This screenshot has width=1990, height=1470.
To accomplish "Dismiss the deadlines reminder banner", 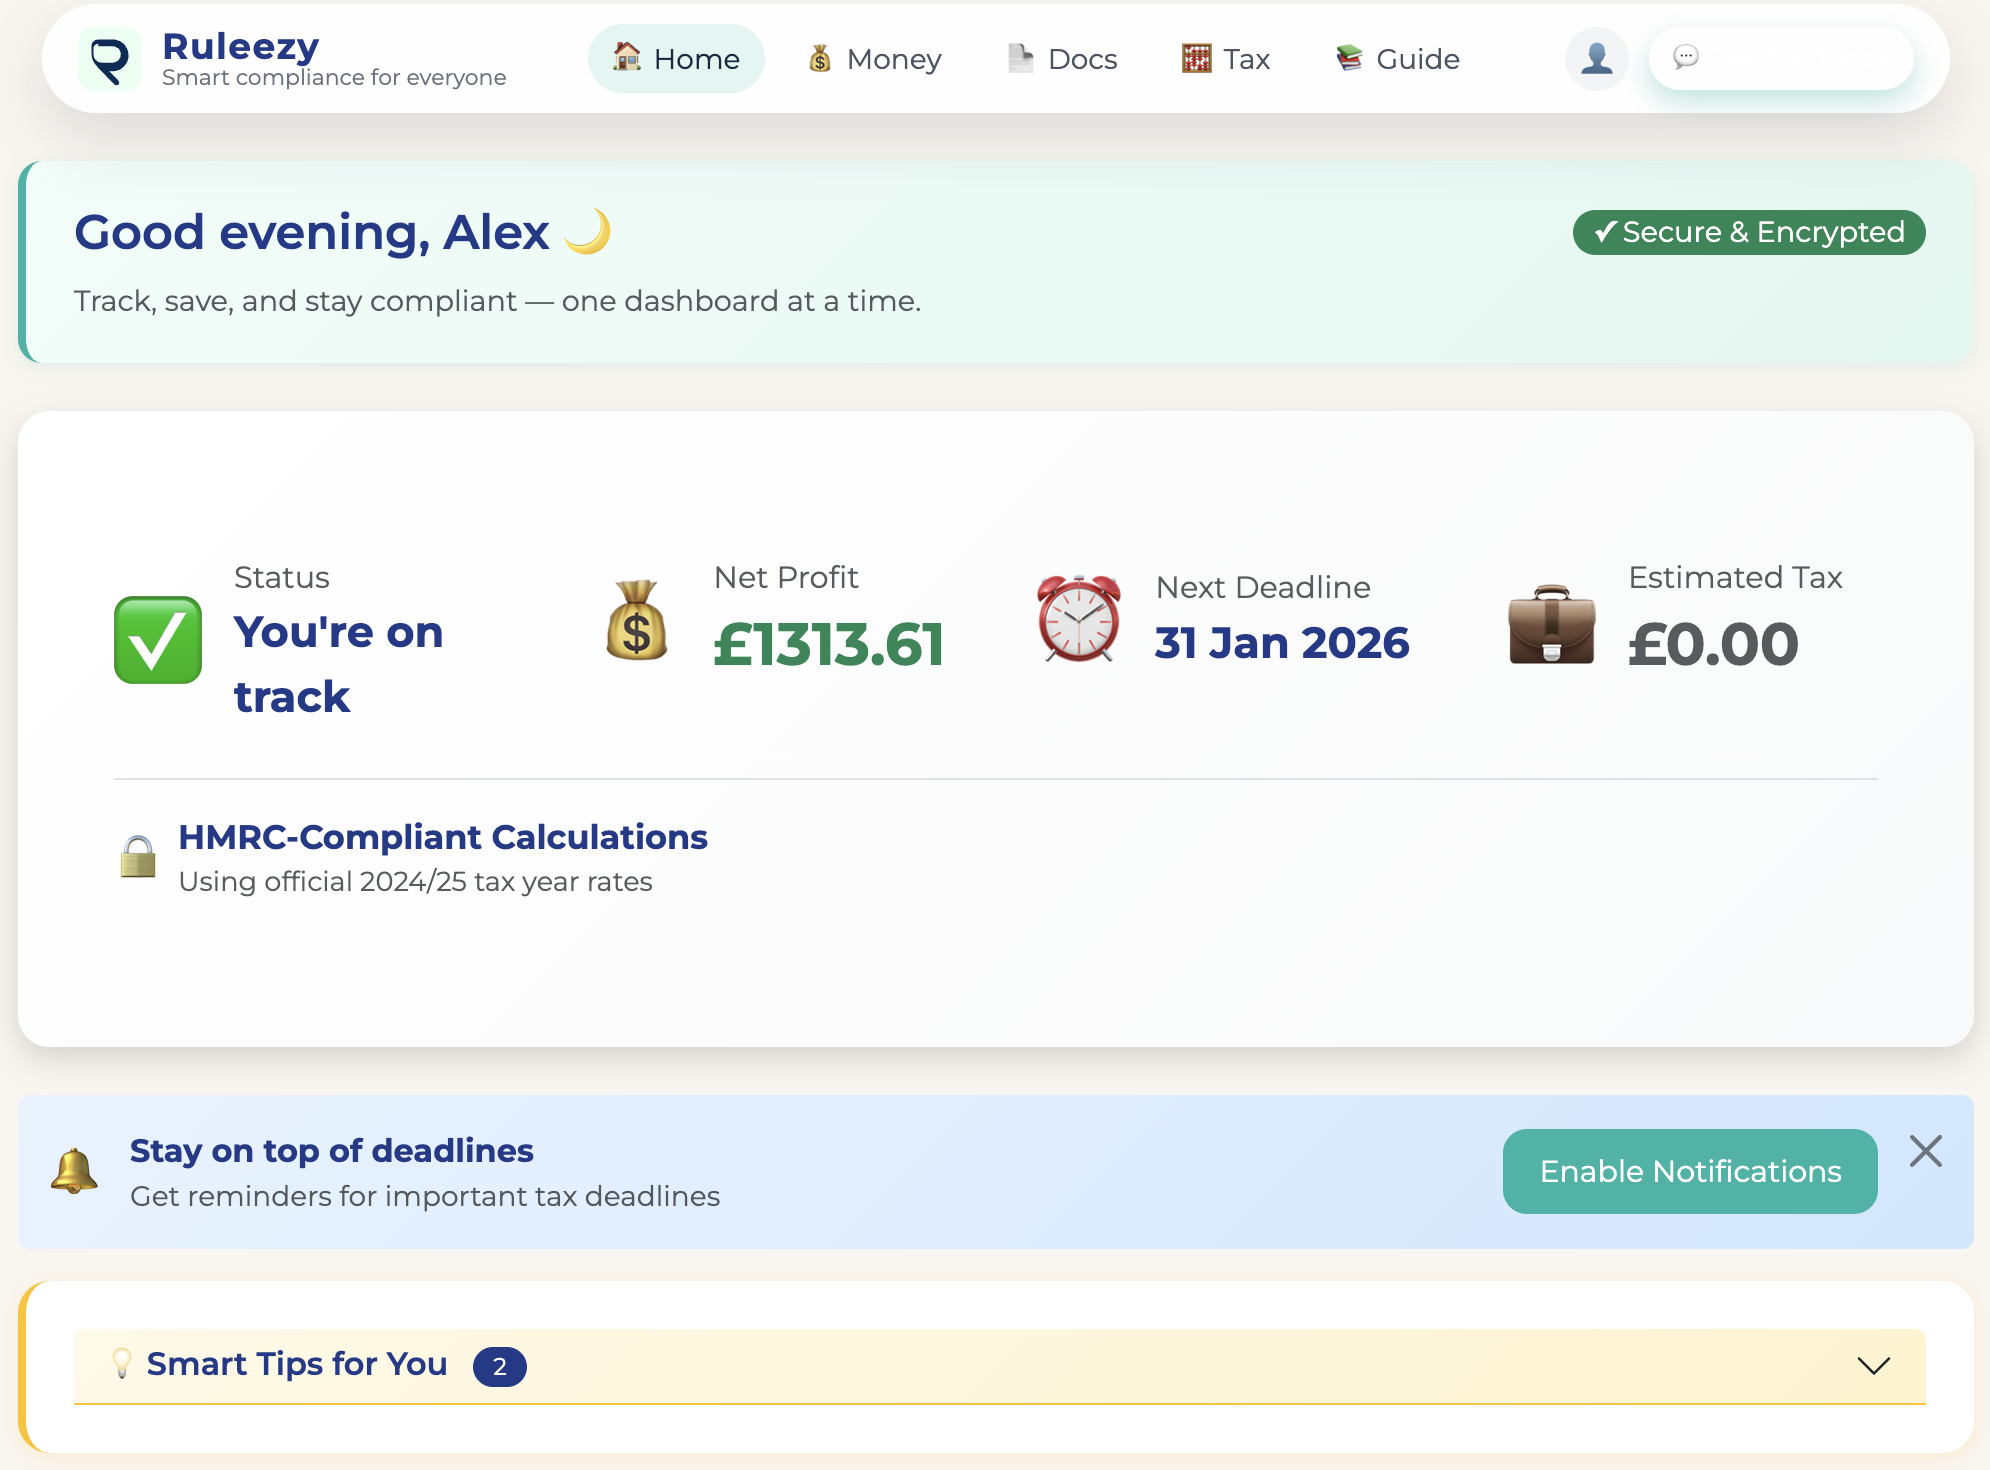I will (1926, 1152).
